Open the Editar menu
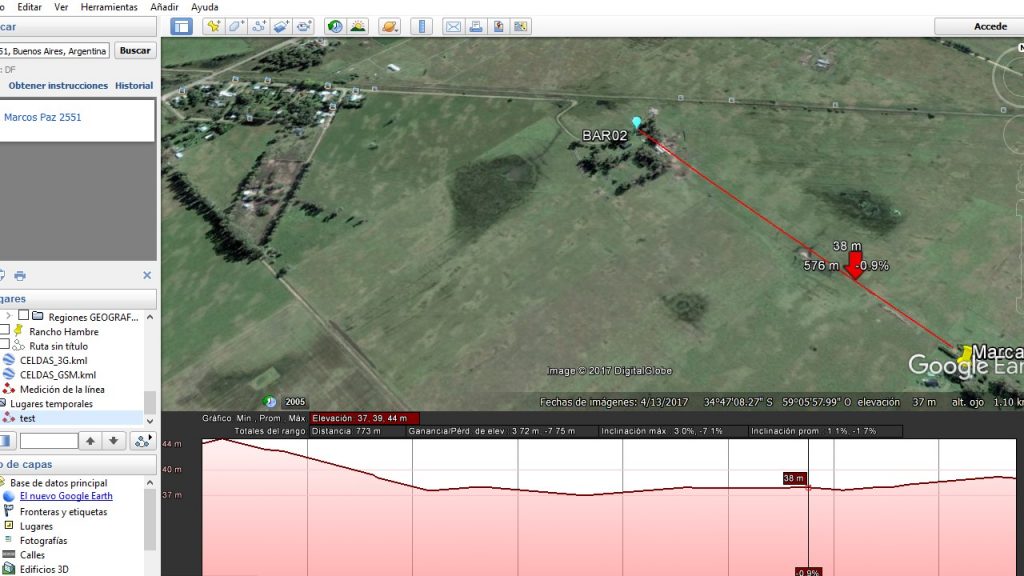Screen dimensions: 1024x576 pos(29,7)
